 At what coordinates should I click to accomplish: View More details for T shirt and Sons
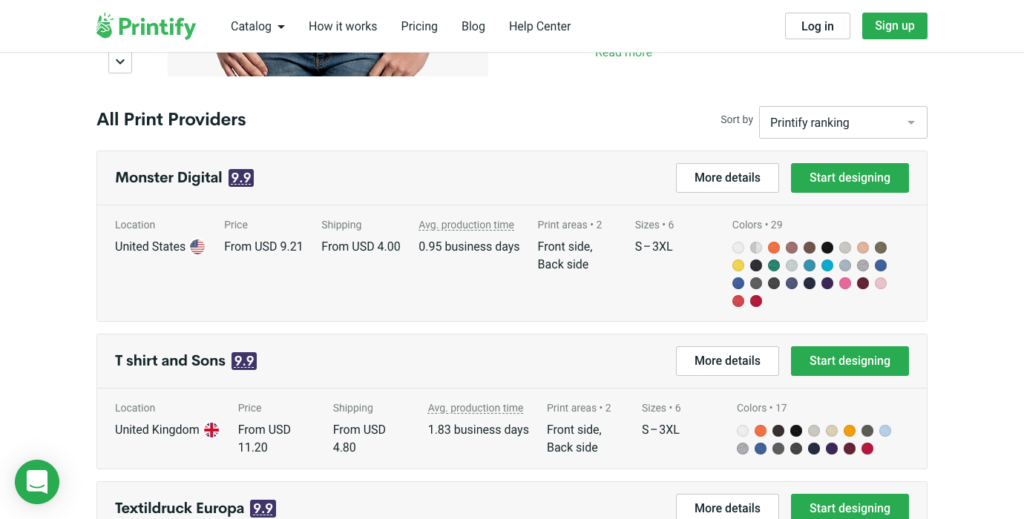(x=727, y=361)
